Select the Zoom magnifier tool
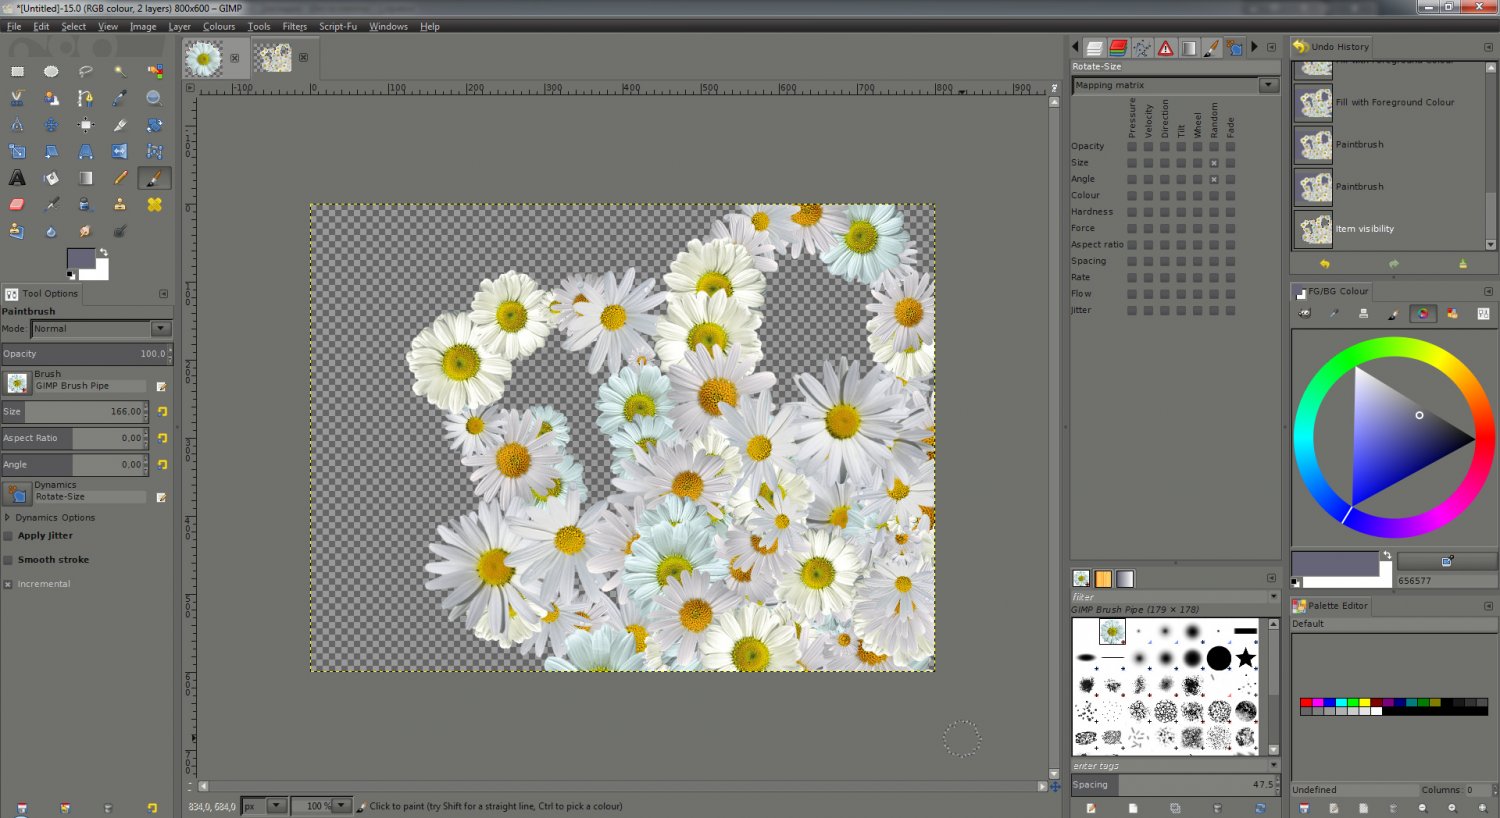The width and height of the screenshot is (1500, 818). click(x=154, y=98)
